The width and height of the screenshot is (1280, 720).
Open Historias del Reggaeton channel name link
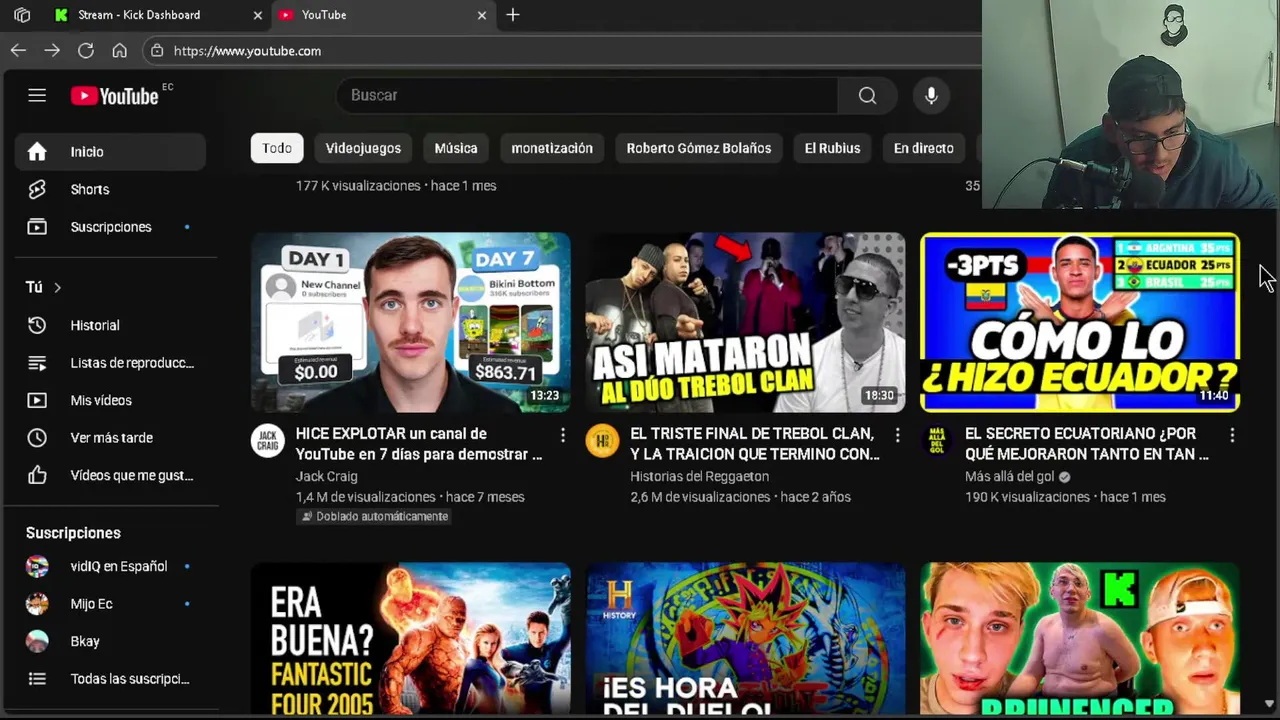[699, 477]
